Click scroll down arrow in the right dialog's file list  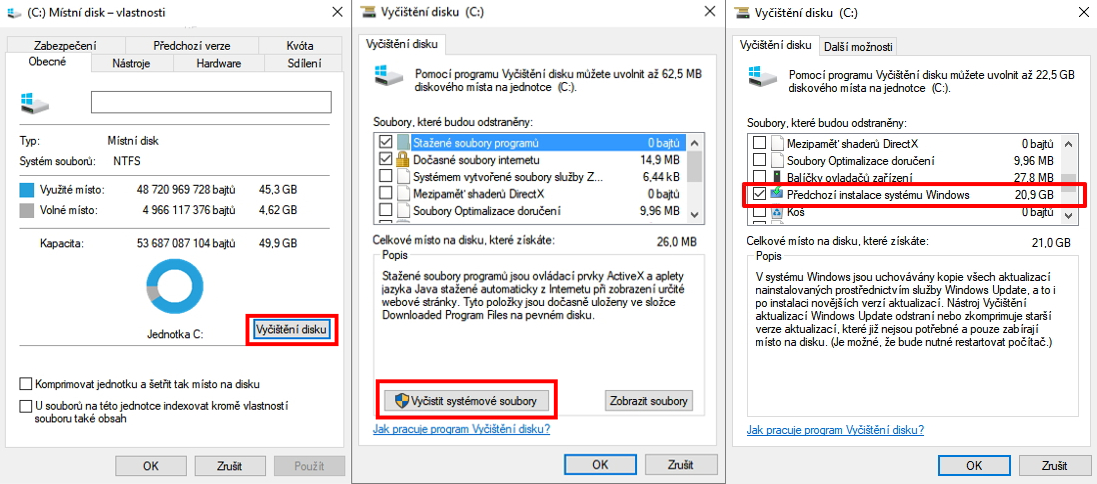(1069, 212)
